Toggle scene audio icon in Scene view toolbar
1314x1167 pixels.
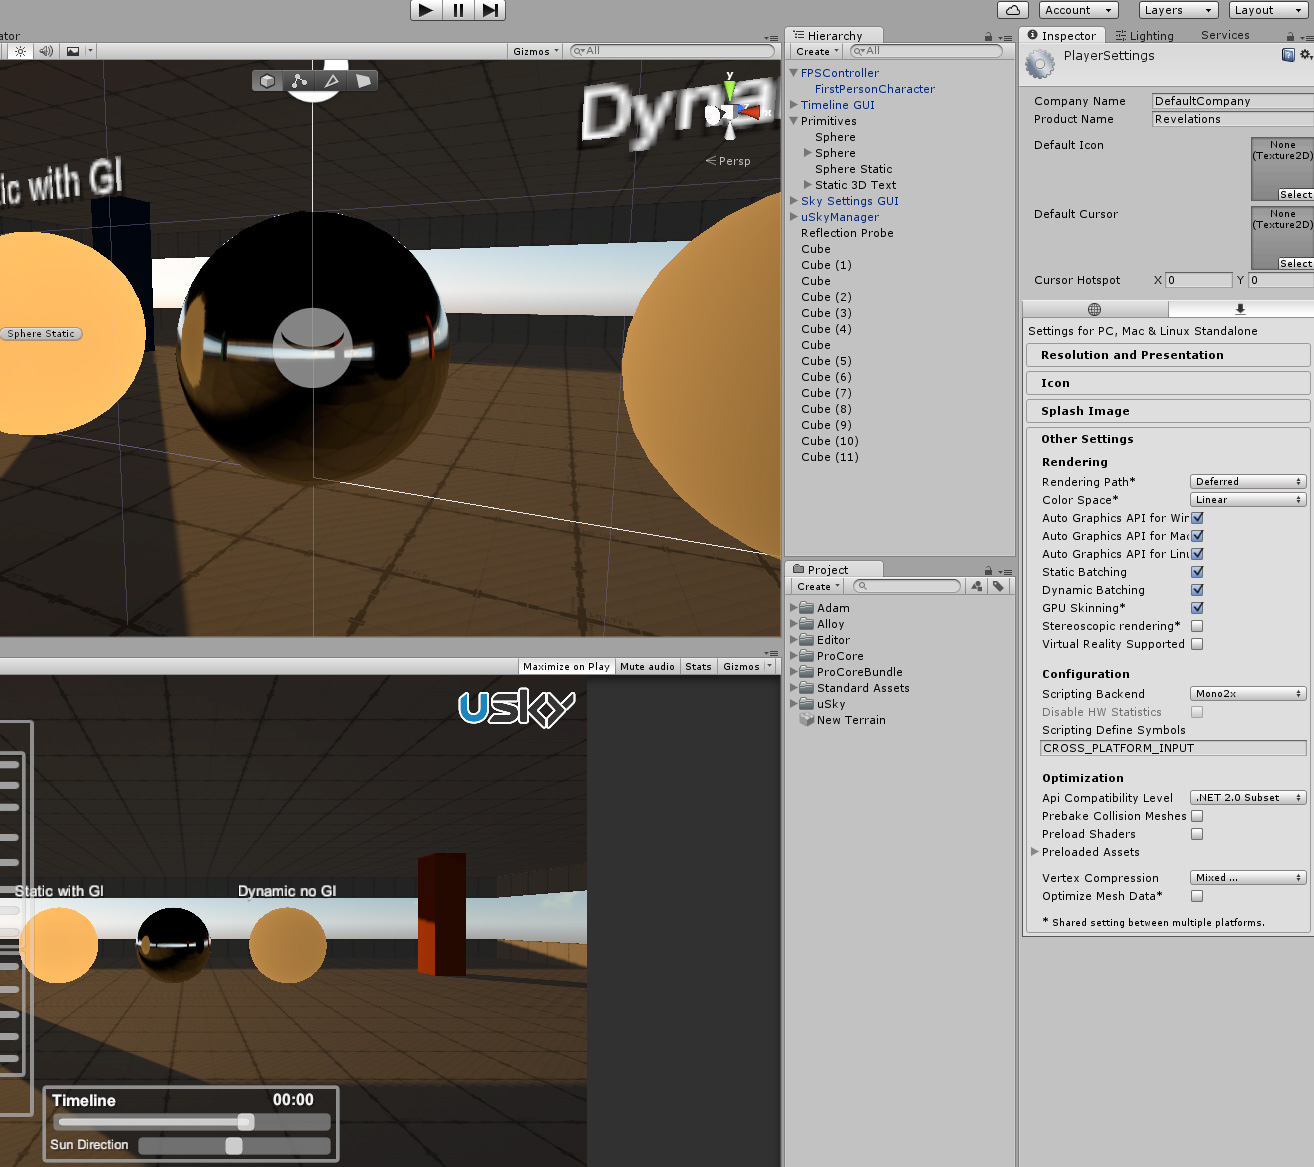pyautogui.click(x=45, y=51)
